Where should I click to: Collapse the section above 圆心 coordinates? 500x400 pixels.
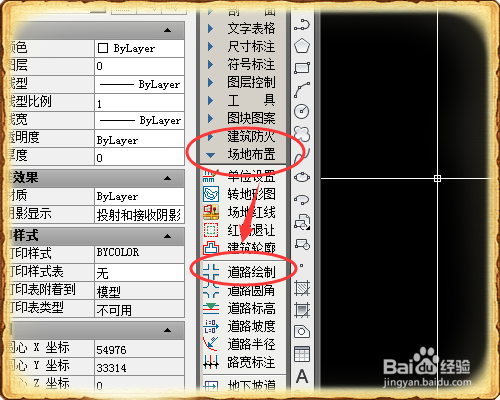[168, 330]
